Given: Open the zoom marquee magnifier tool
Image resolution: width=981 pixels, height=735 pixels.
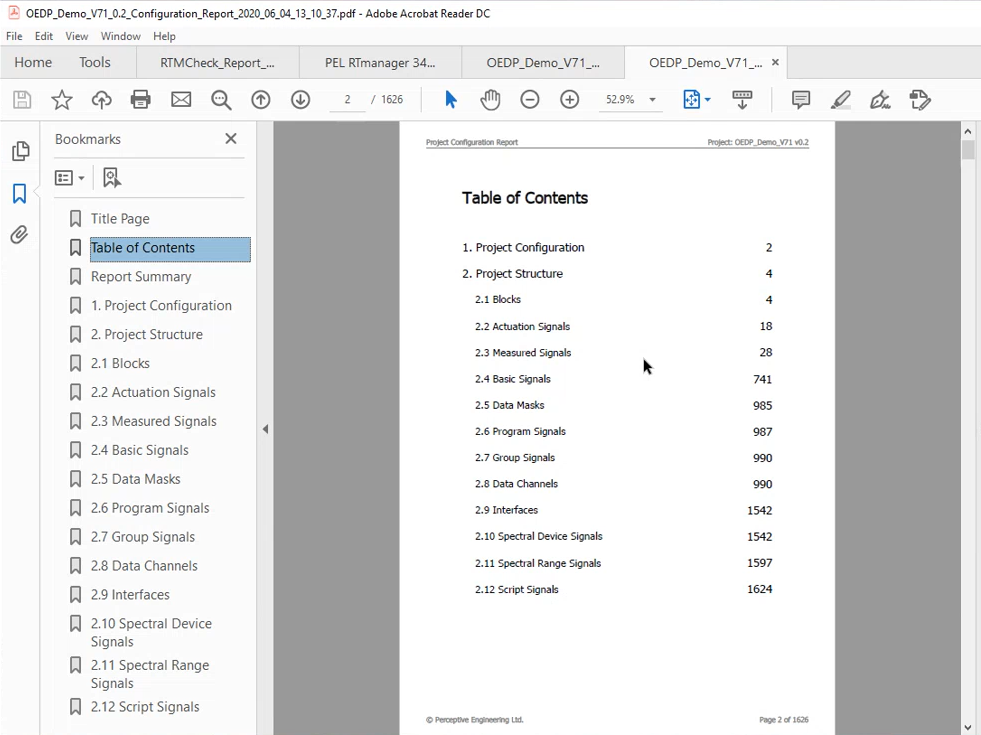Looking at the screenshot, I should pyautogui.click(x=221, y=99).
